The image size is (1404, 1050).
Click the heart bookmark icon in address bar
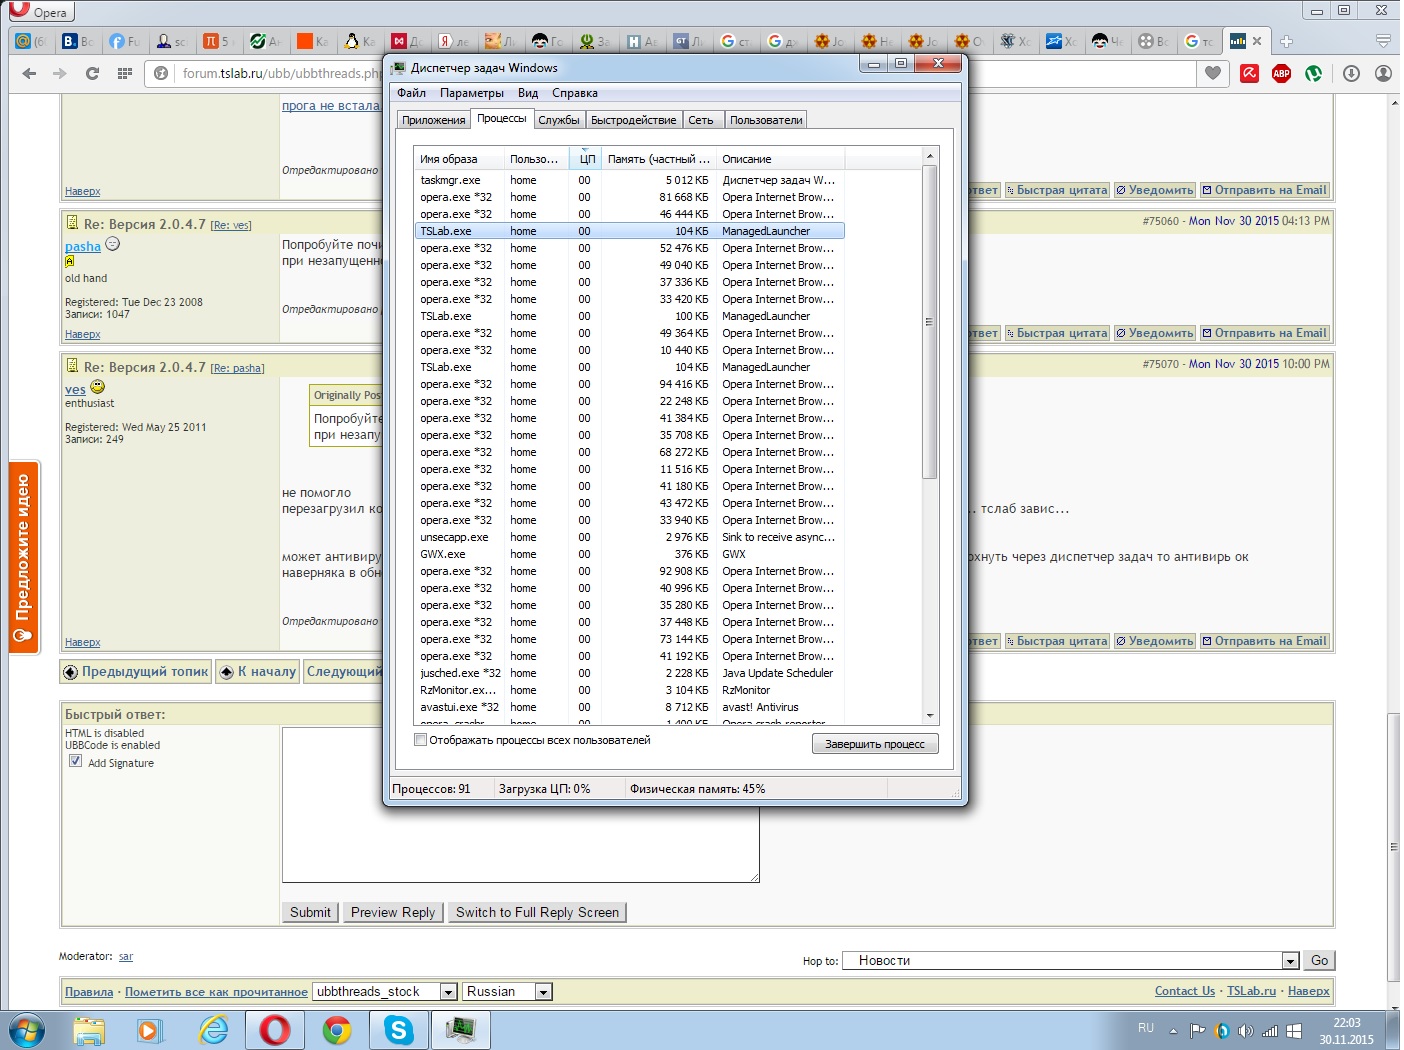tap(1213, 73)
